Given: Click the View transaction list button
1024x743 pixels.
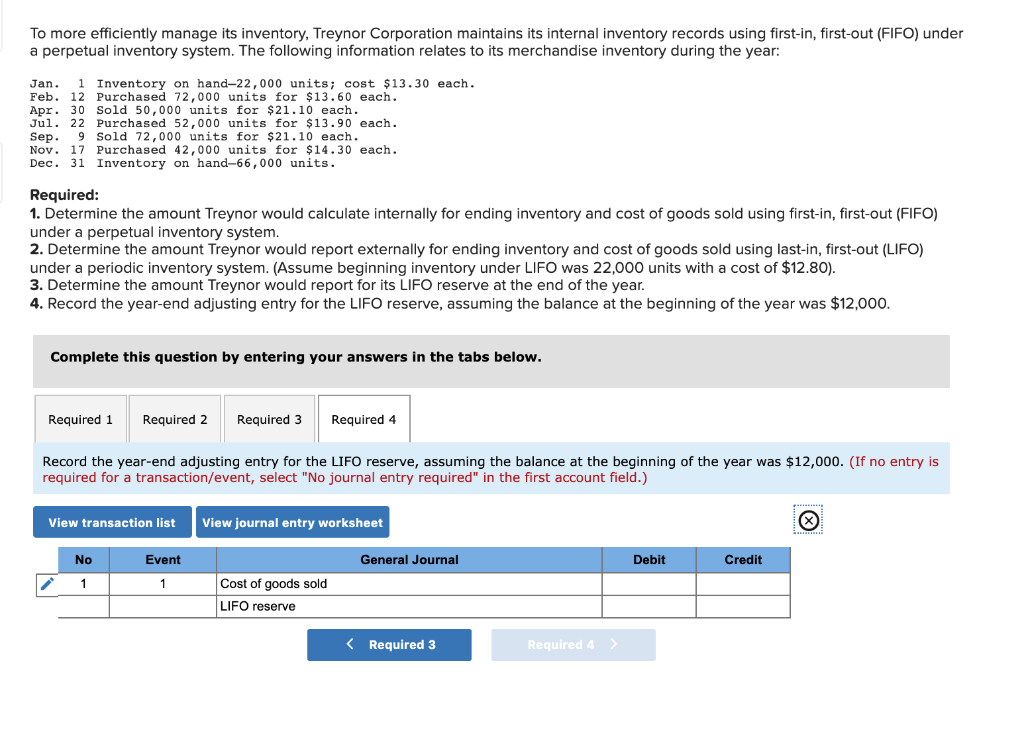Looking at the screenshot, I should (x=111, y=521).
